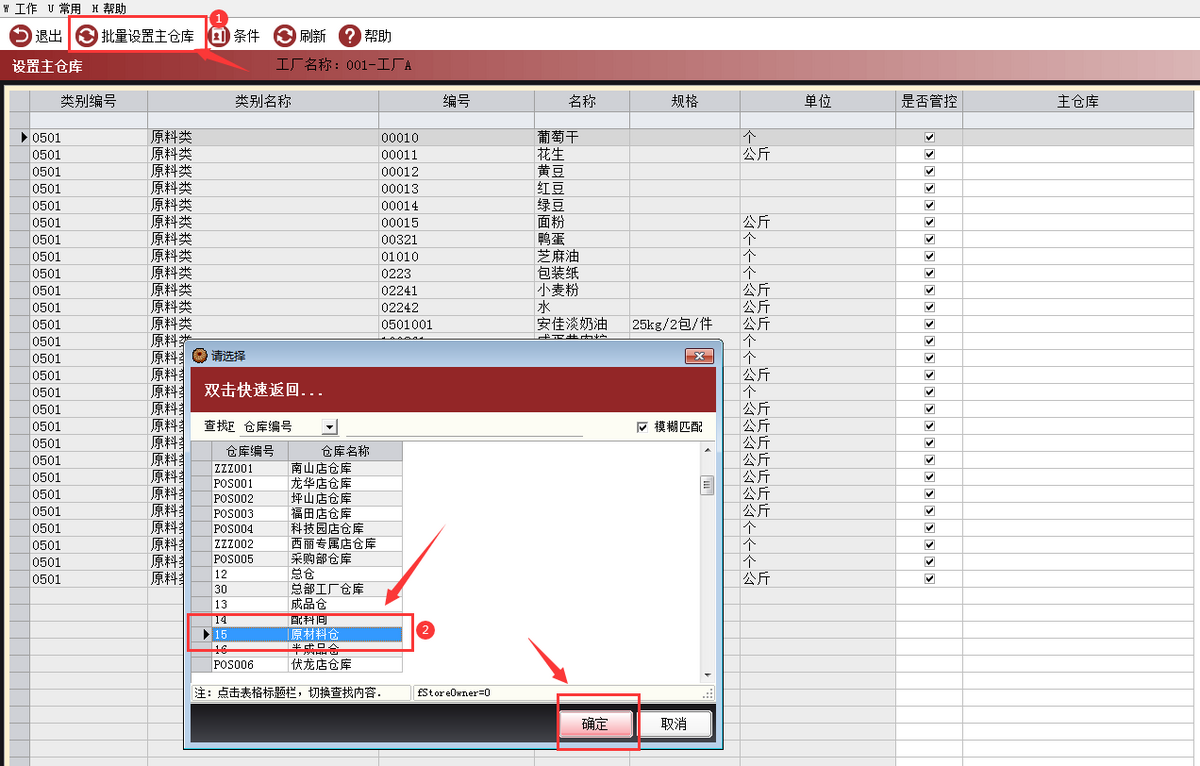Click the 确定 button

(x=595, y=724)
